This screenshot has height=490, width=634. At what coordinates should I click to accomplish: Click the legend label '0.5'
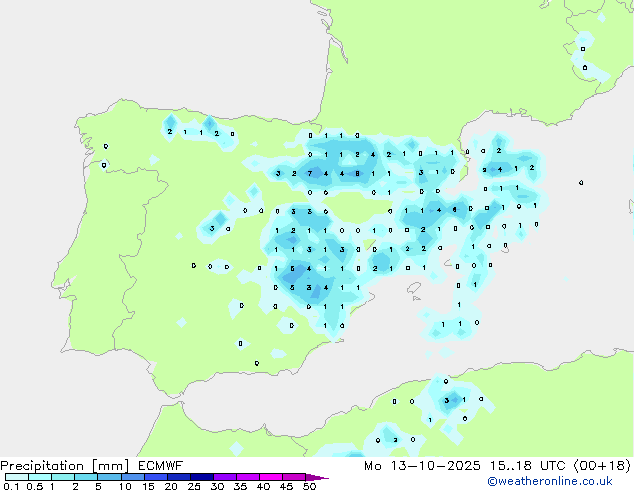[x=34, y=486]
